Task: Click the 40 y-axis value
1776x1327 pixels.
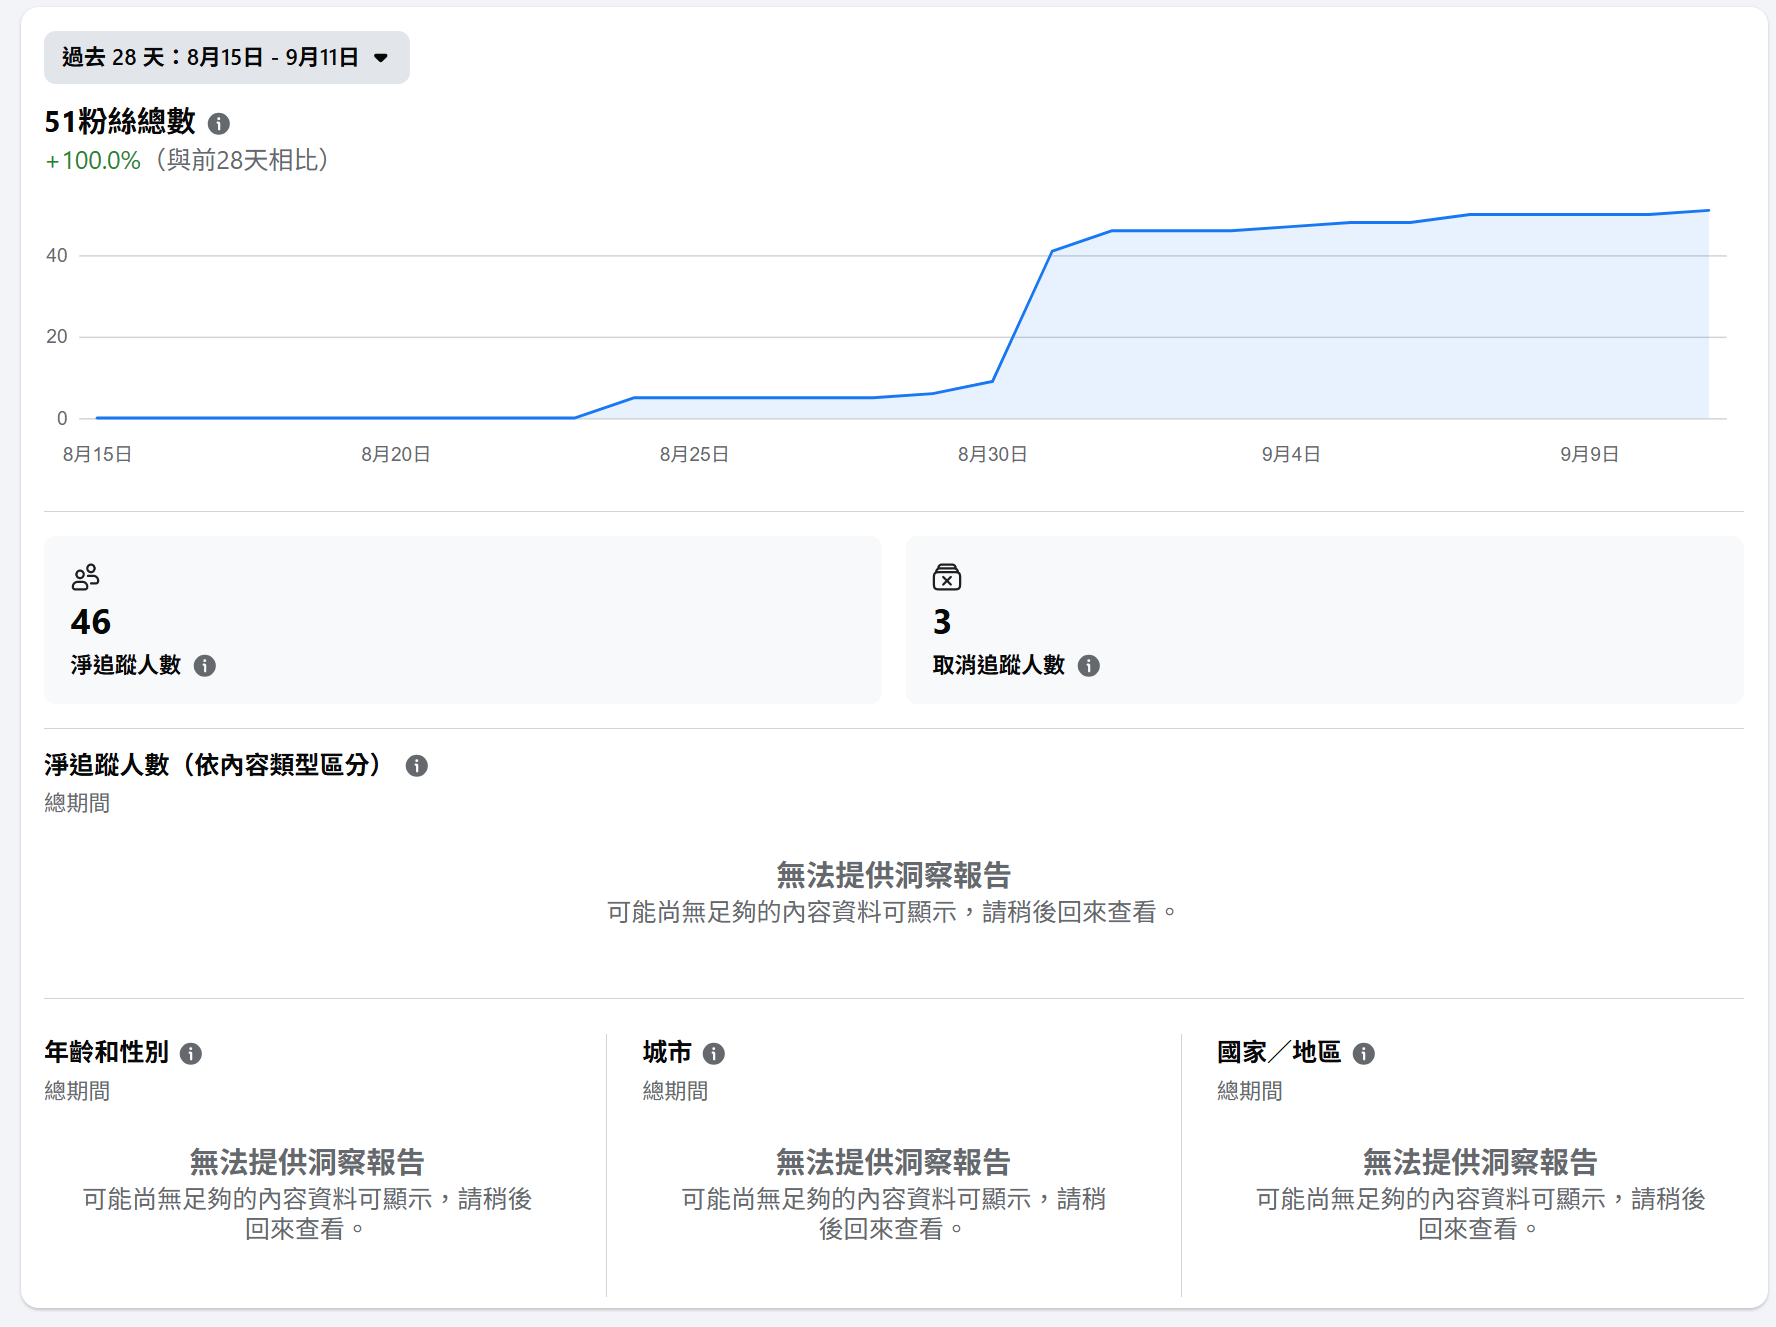Action: pos(57,255)
